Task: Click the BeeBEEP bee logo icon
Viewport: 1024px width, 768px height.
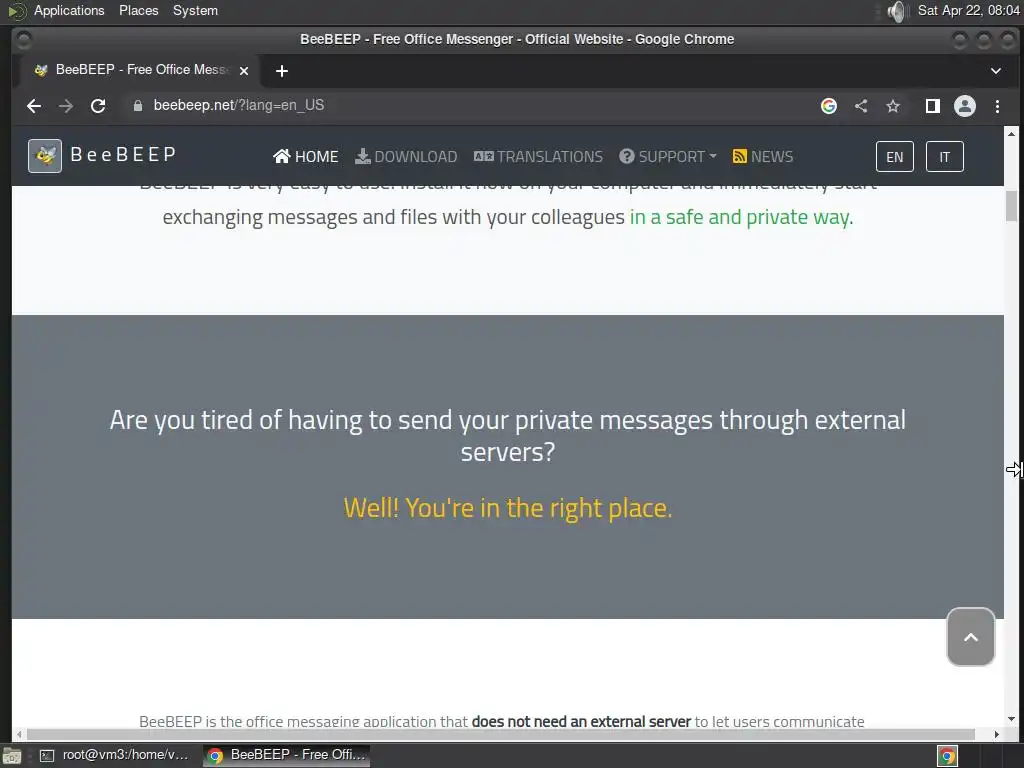Action: coord(45,156)
